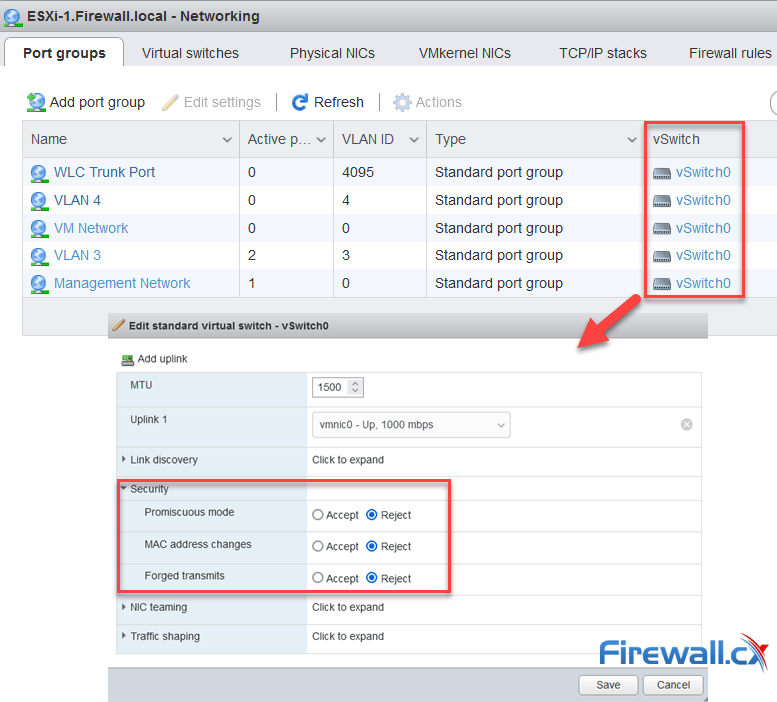Open the Management Network link
The width and height of the screenshot is (777, 702).
pyautogui.click(x=122, y=283)
